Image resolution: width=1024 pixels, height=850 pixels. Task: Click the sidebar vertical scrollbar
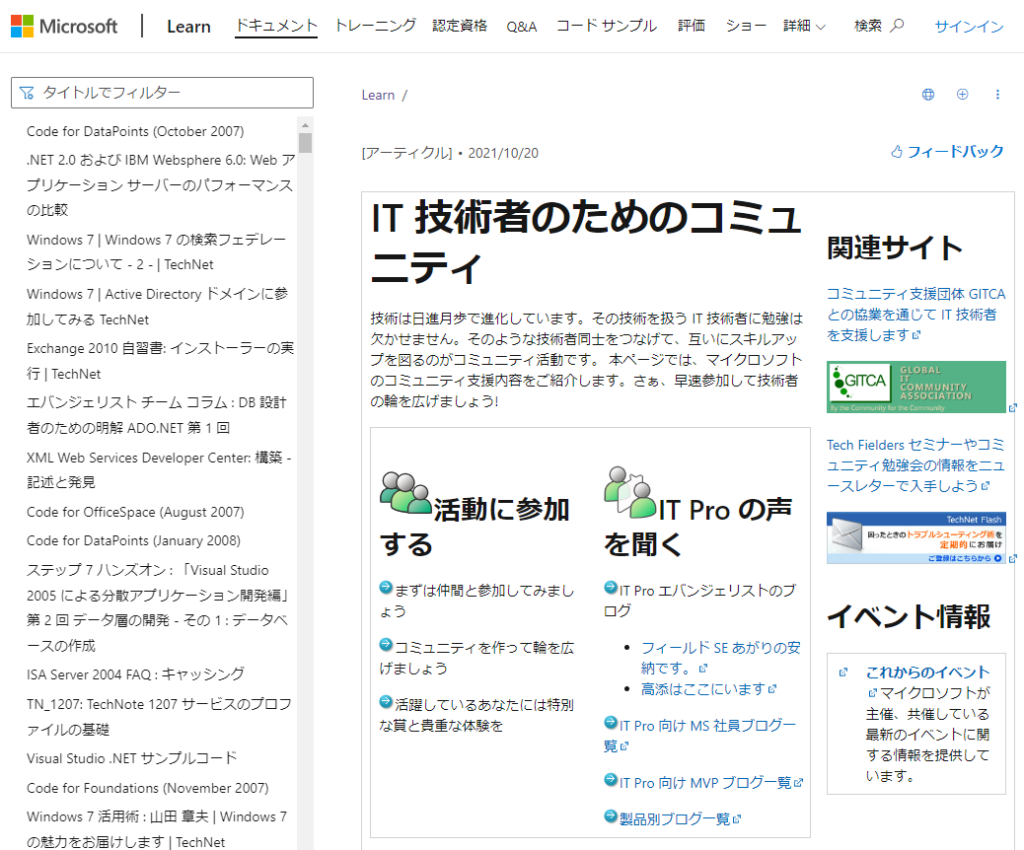tap(305, 480)
